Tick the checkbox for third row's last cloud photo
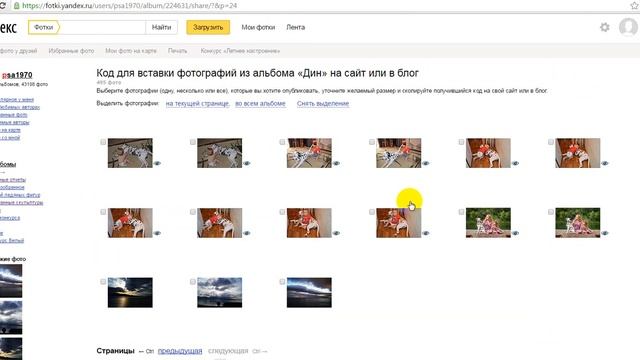The height and width of the screenshot is (360, 640). coord(282,282)
